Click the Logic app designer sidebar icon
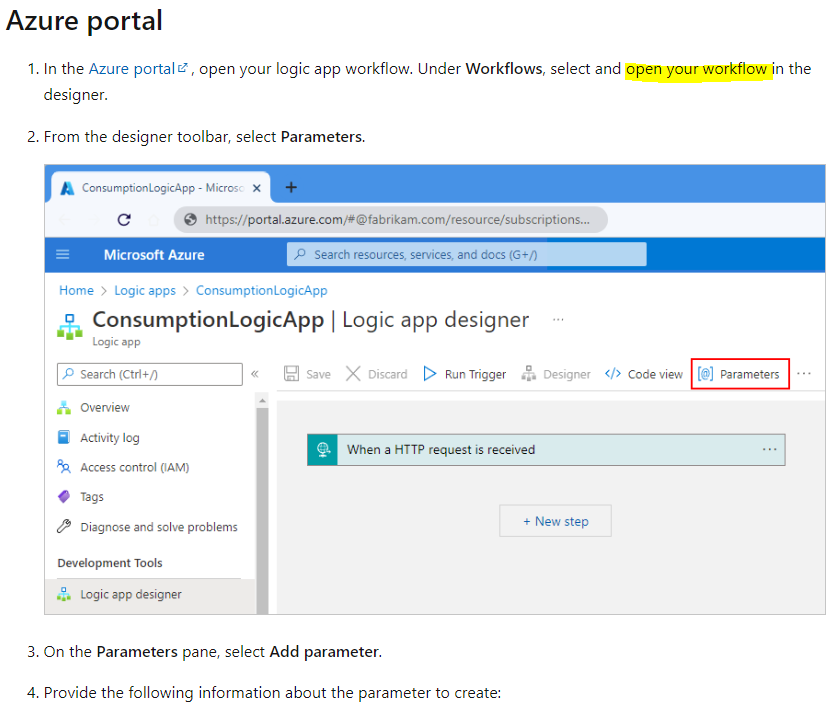The height and width of the screenshot is (708, 839). click(64, 594)
